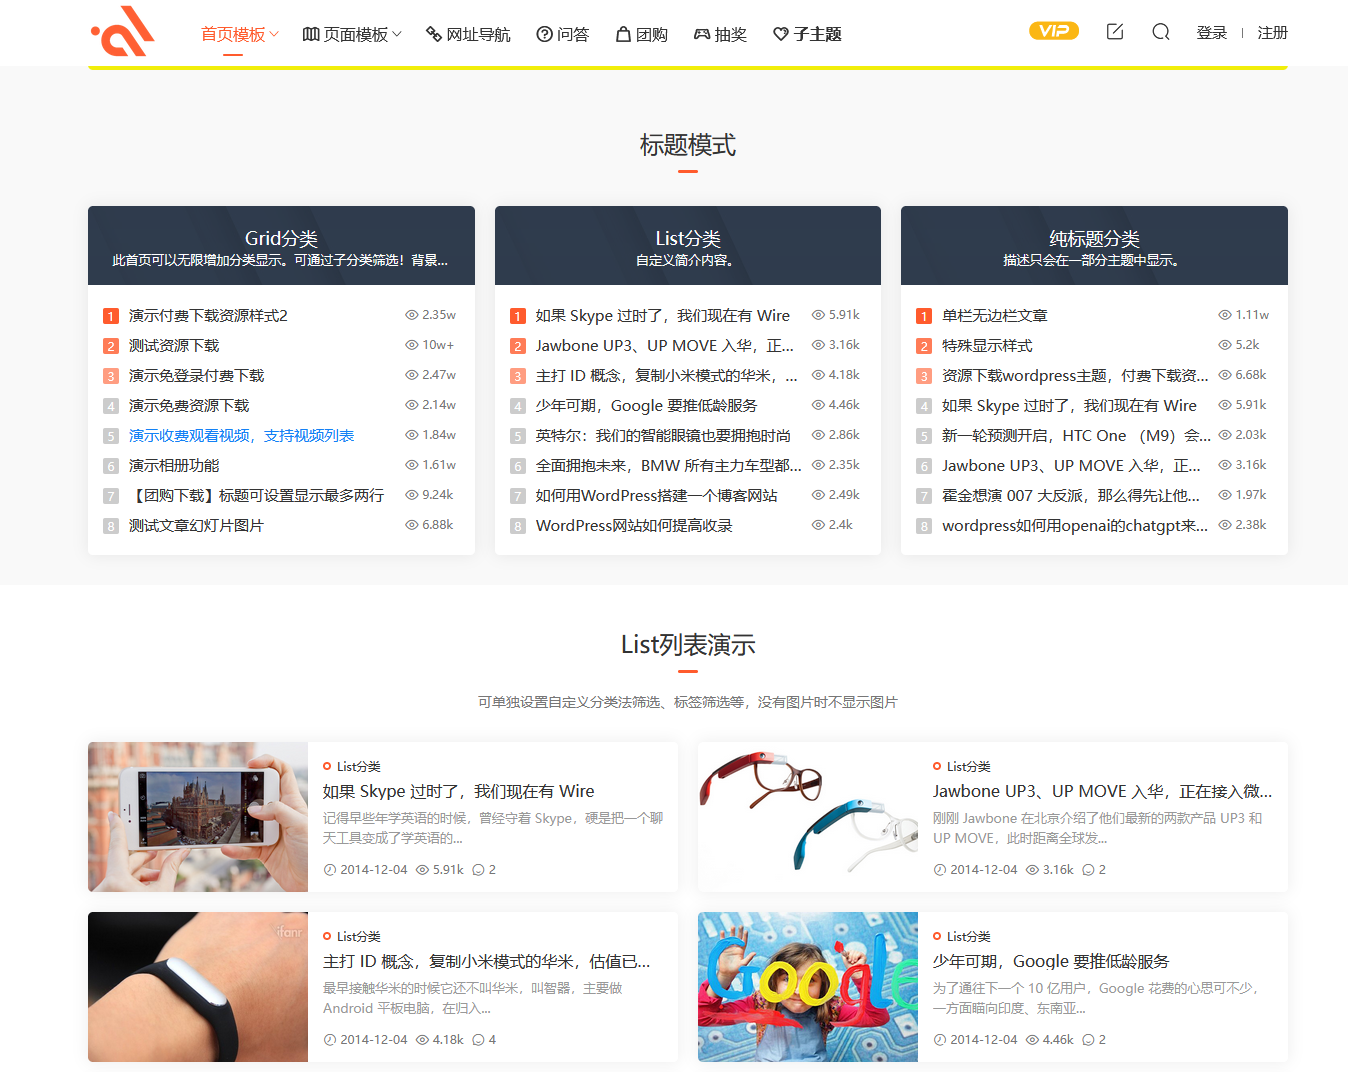Click the hand holding phone thumbnail
Screen dimensions: 1348x1072
(198, 817)
